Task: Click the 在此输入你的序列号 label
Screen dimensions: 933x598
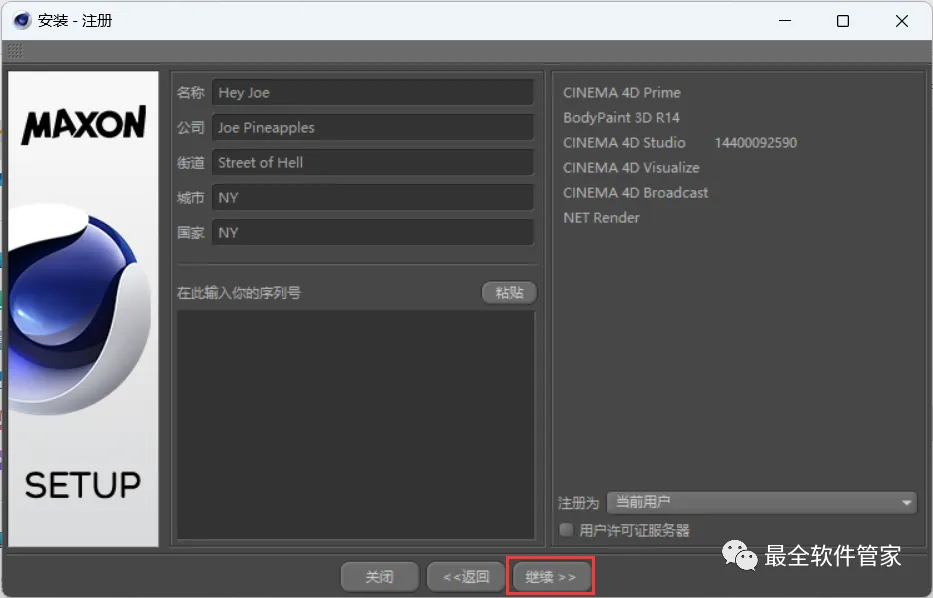Action: (239, 293)
